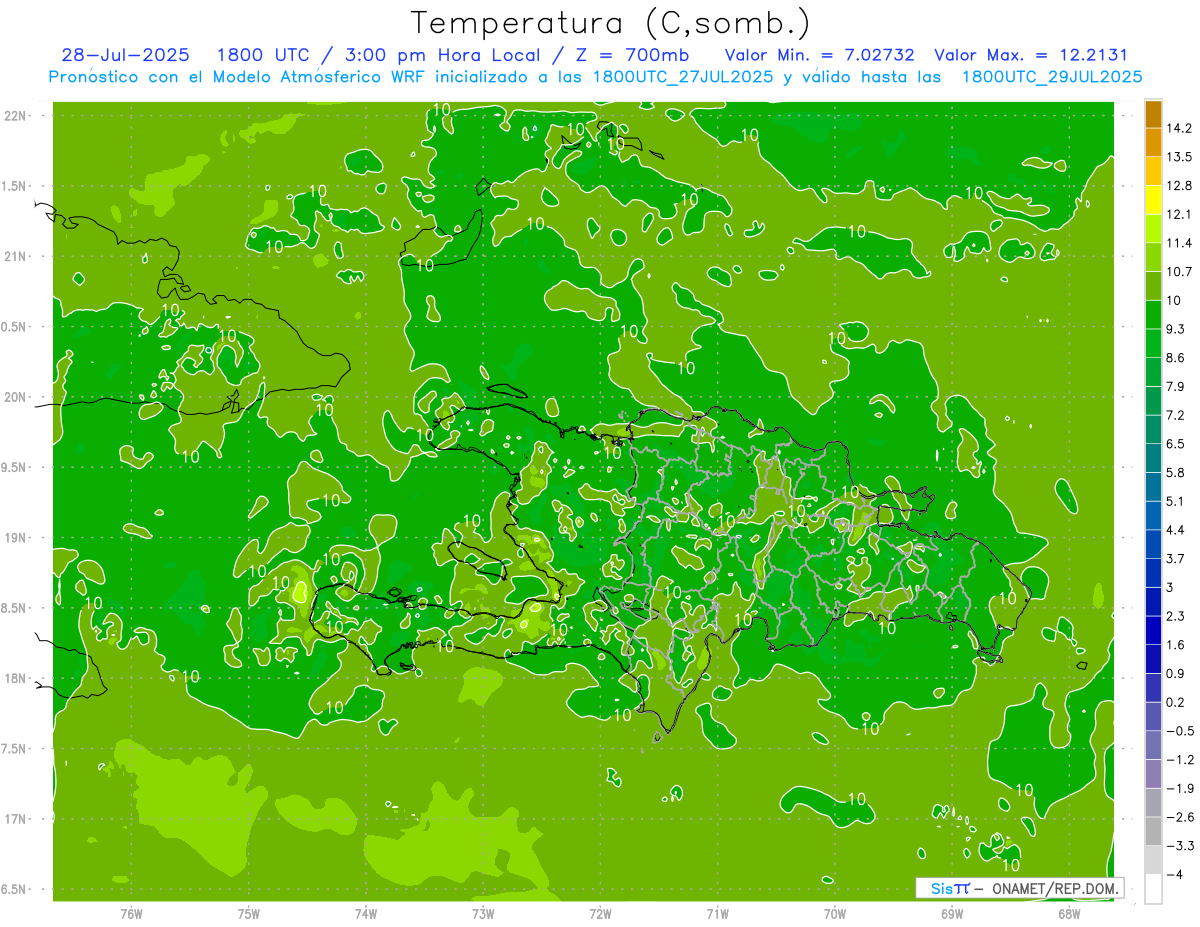Click the '70W' longitude label
Screen dimensions: 1200x927
coord(835,913)
